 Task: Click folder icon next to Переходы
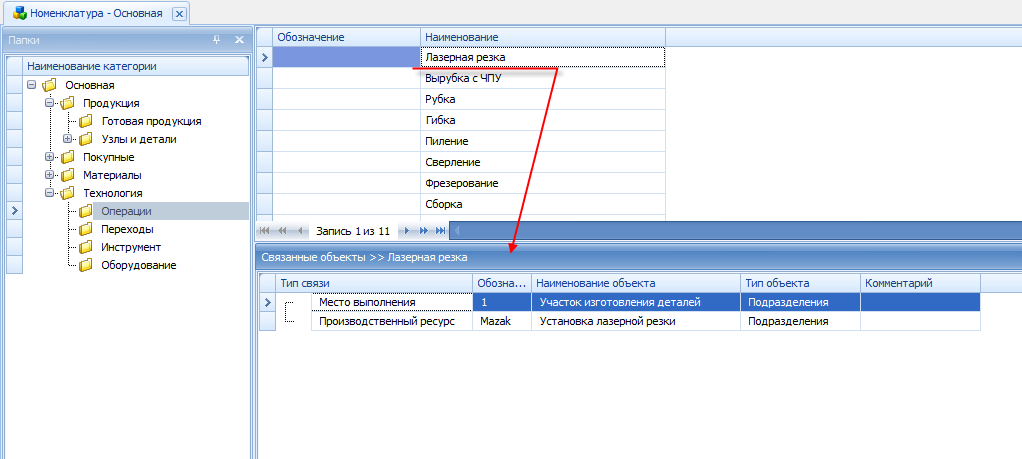(x=85, y=230)
